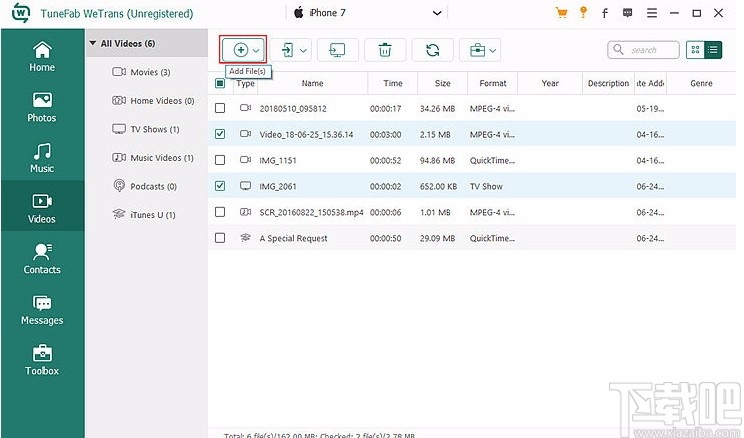The width and height of the screenshot is (744, 438).
Task: Open the Add File(s) dropdown arrow
Action: click(256, 50)
